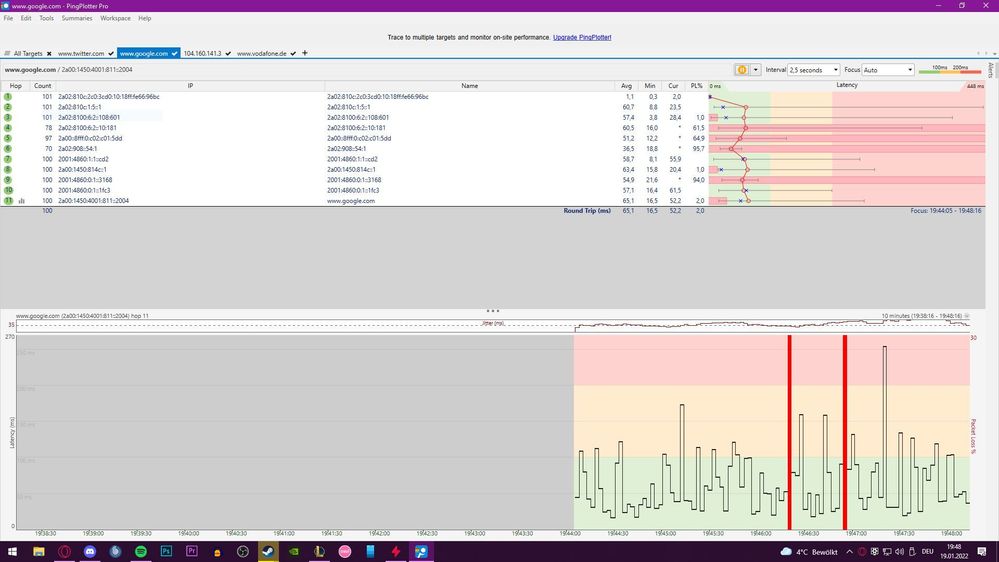Sort by the PL% column header
This screenshot has width=999, height=562.
(697, 86)
